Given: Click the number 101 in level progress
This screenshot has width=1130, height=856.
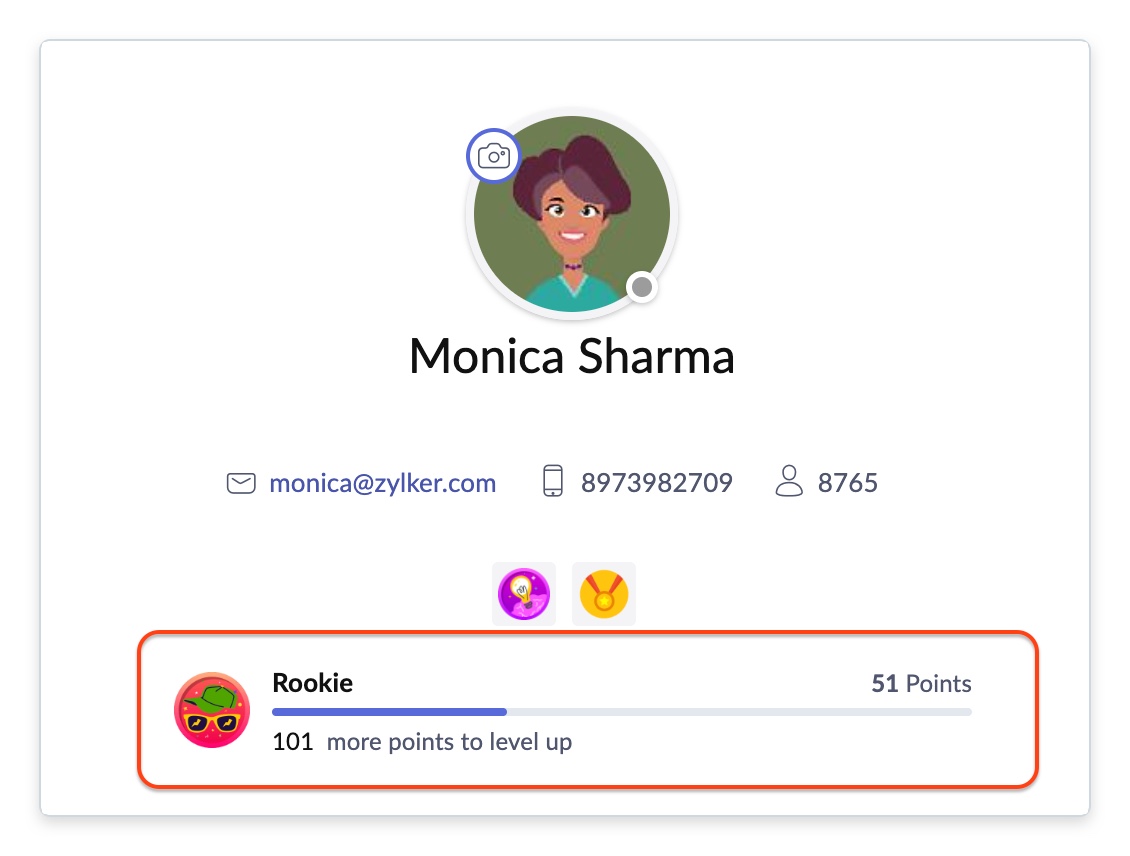Looking at the screenshot, I should [x=293, y=741].
